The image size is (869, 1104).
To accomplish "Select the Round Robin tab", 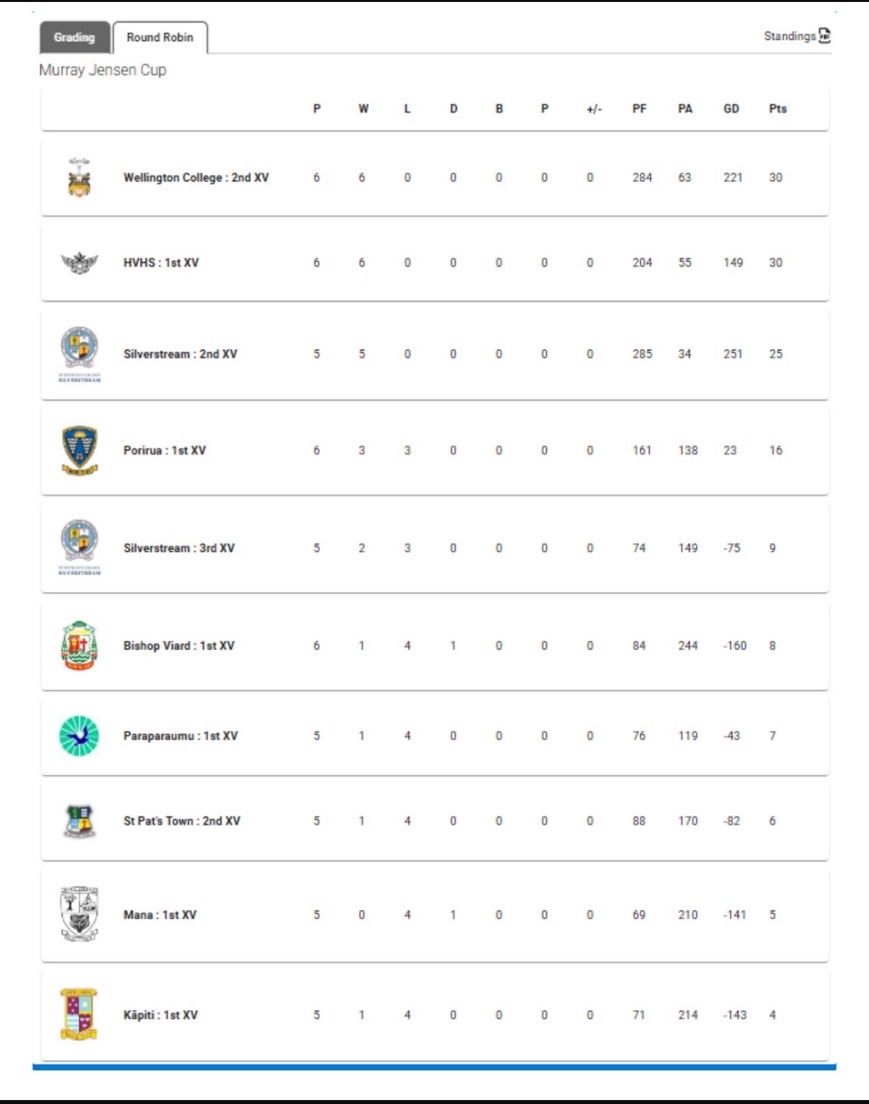I will tap(160, 37).
